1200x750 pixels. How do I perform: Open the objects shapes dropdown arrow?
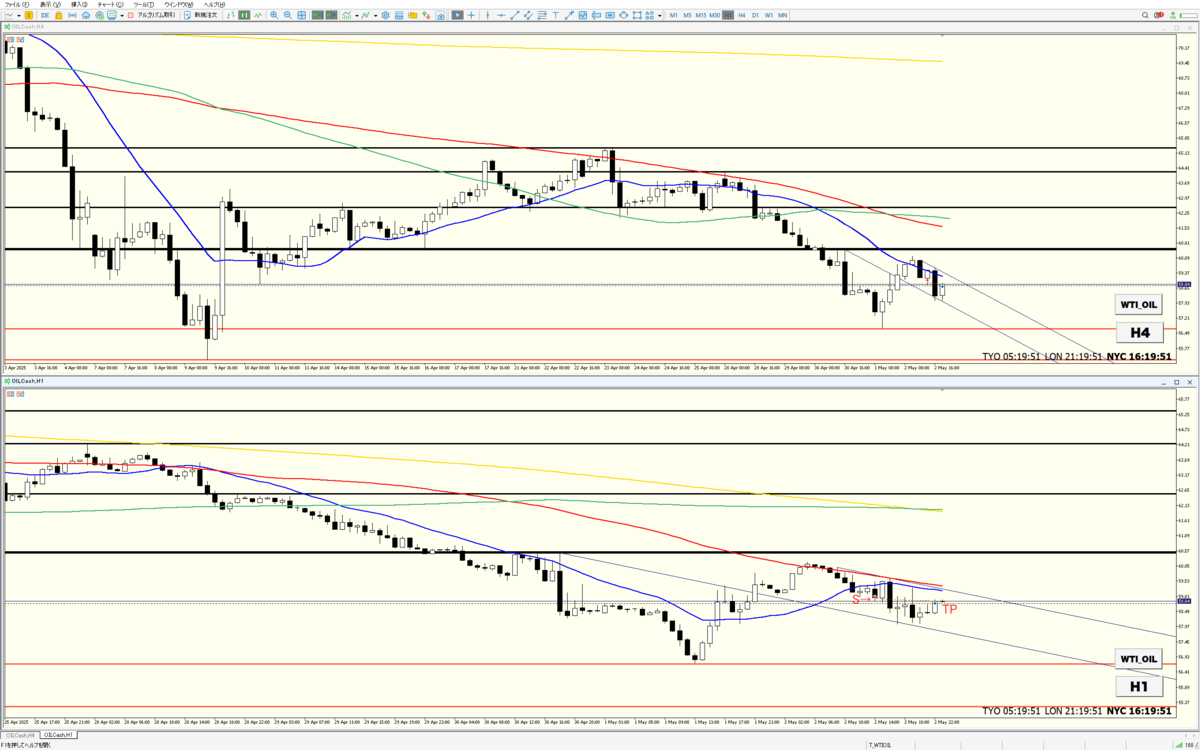(659, 15)
